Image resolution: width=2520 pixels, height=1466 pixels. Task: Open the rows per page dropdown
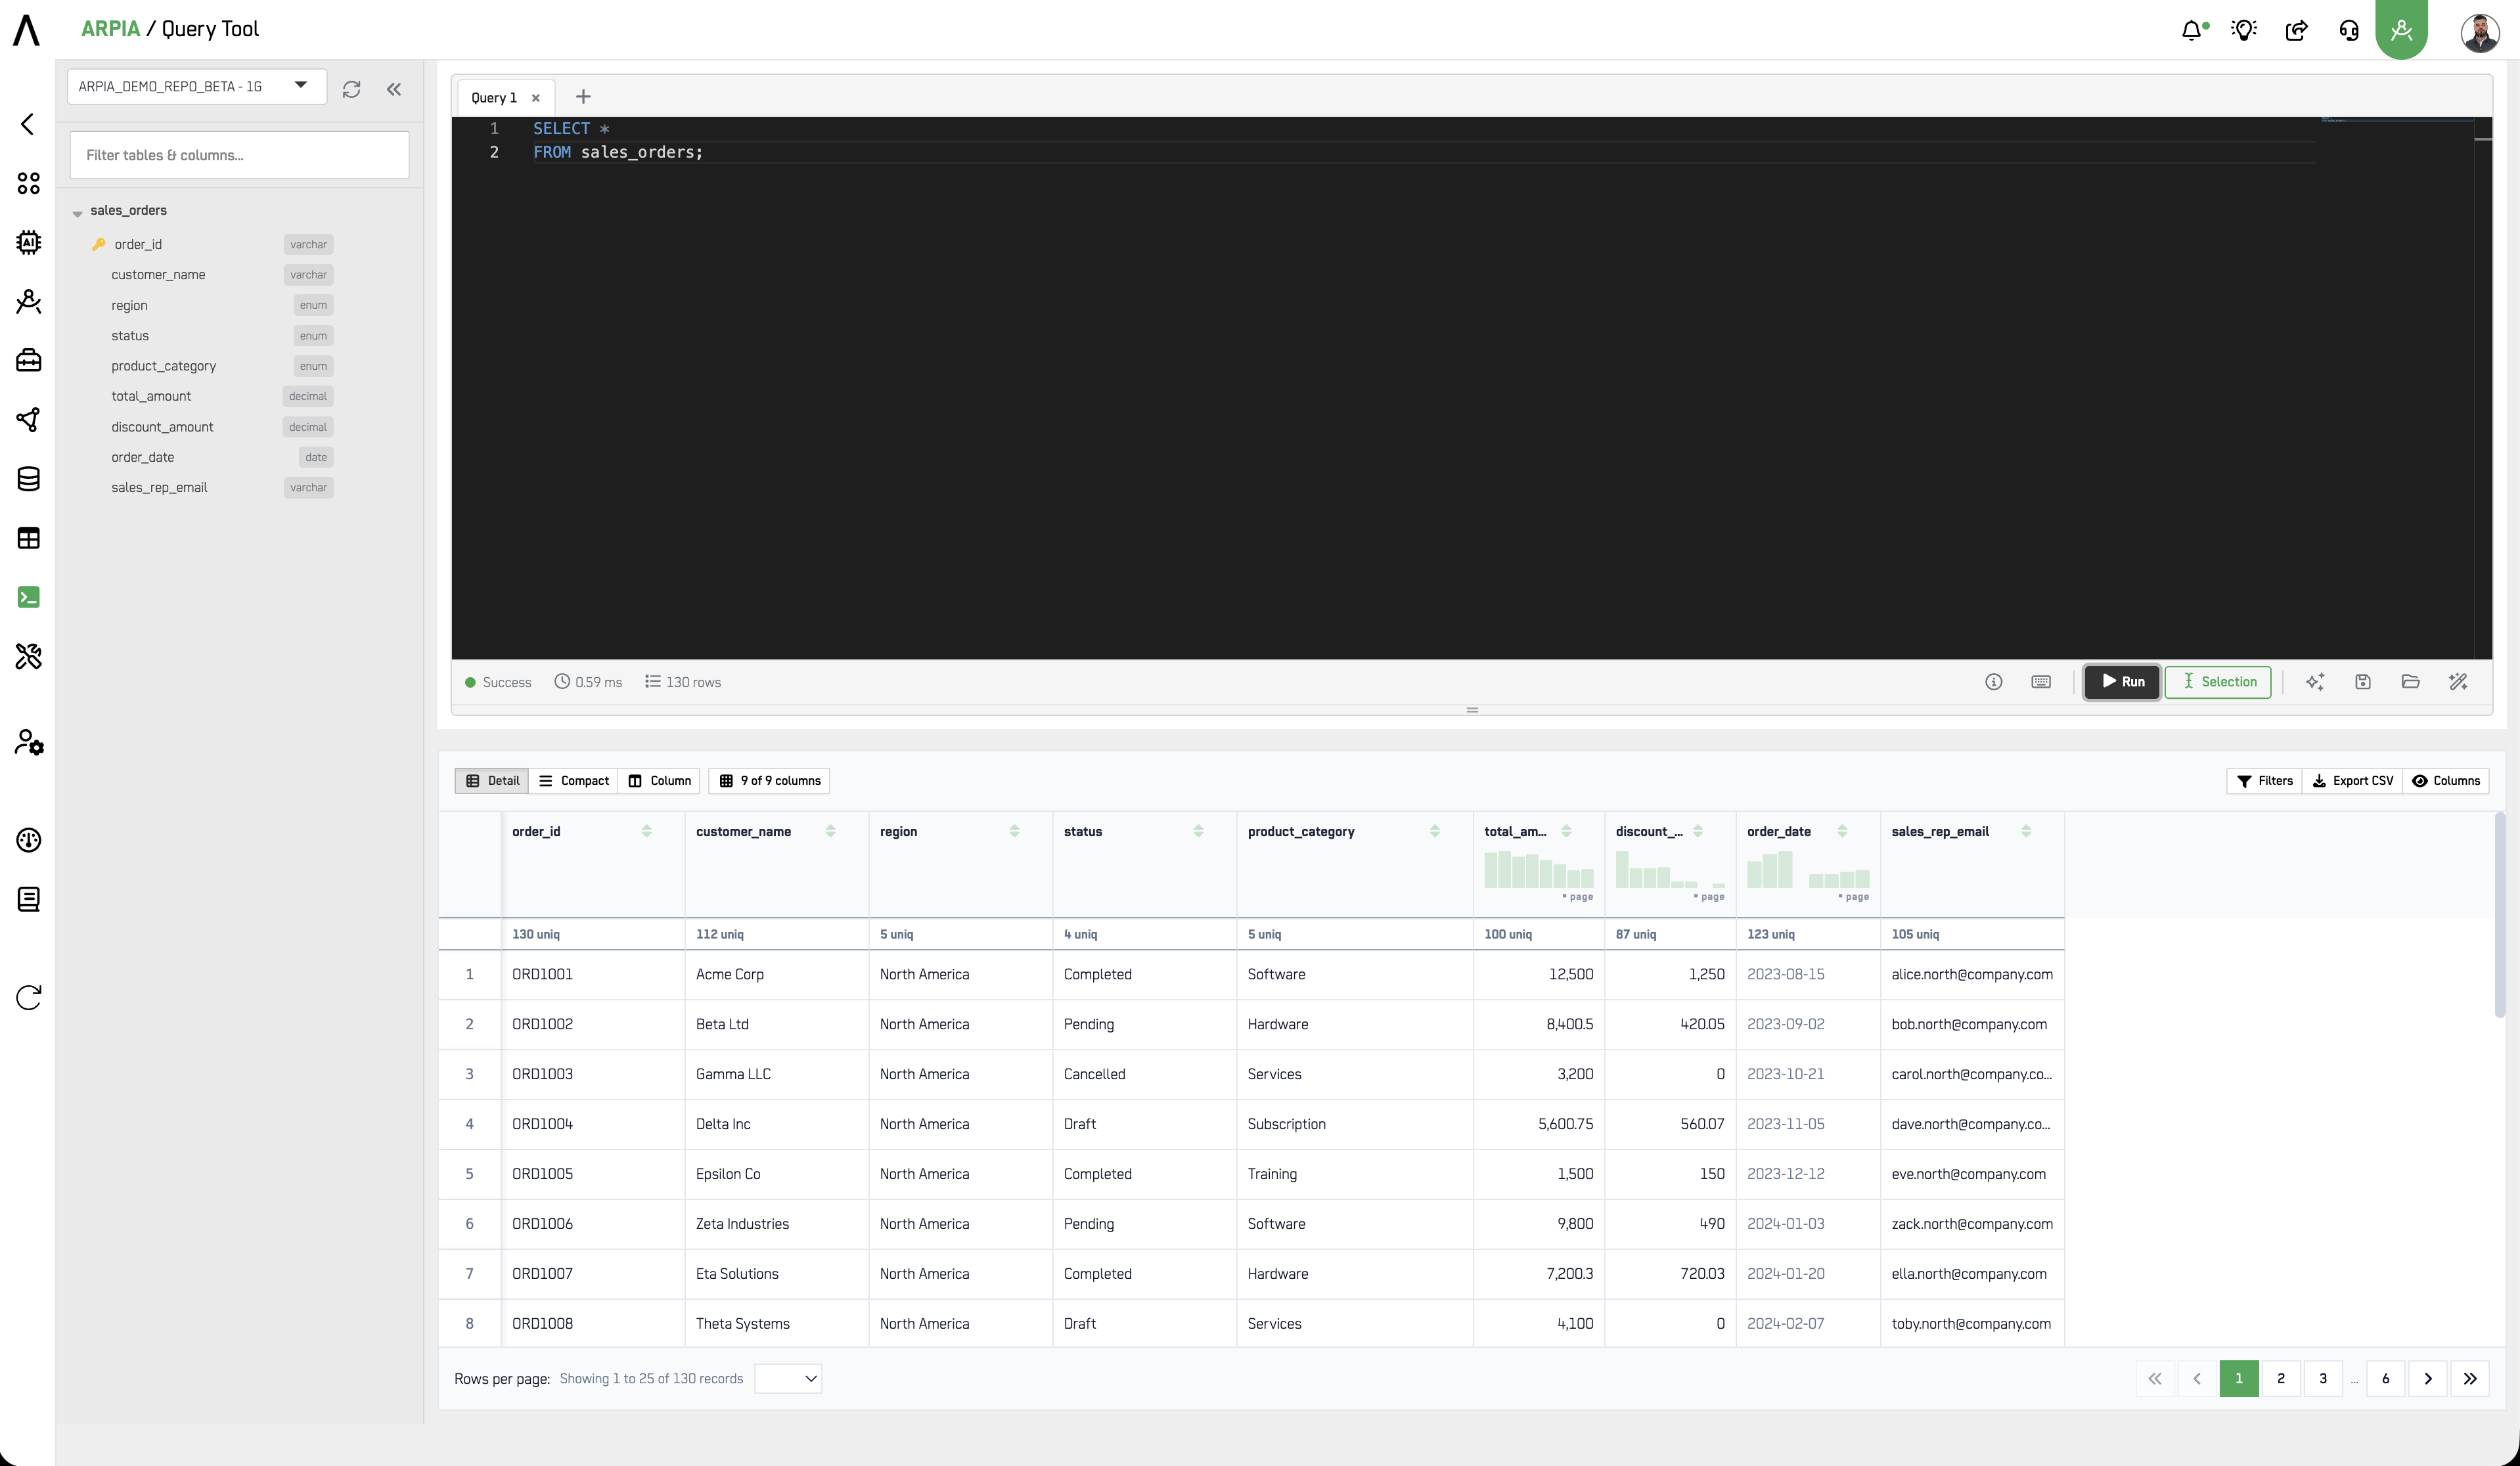pos(788,1379)
